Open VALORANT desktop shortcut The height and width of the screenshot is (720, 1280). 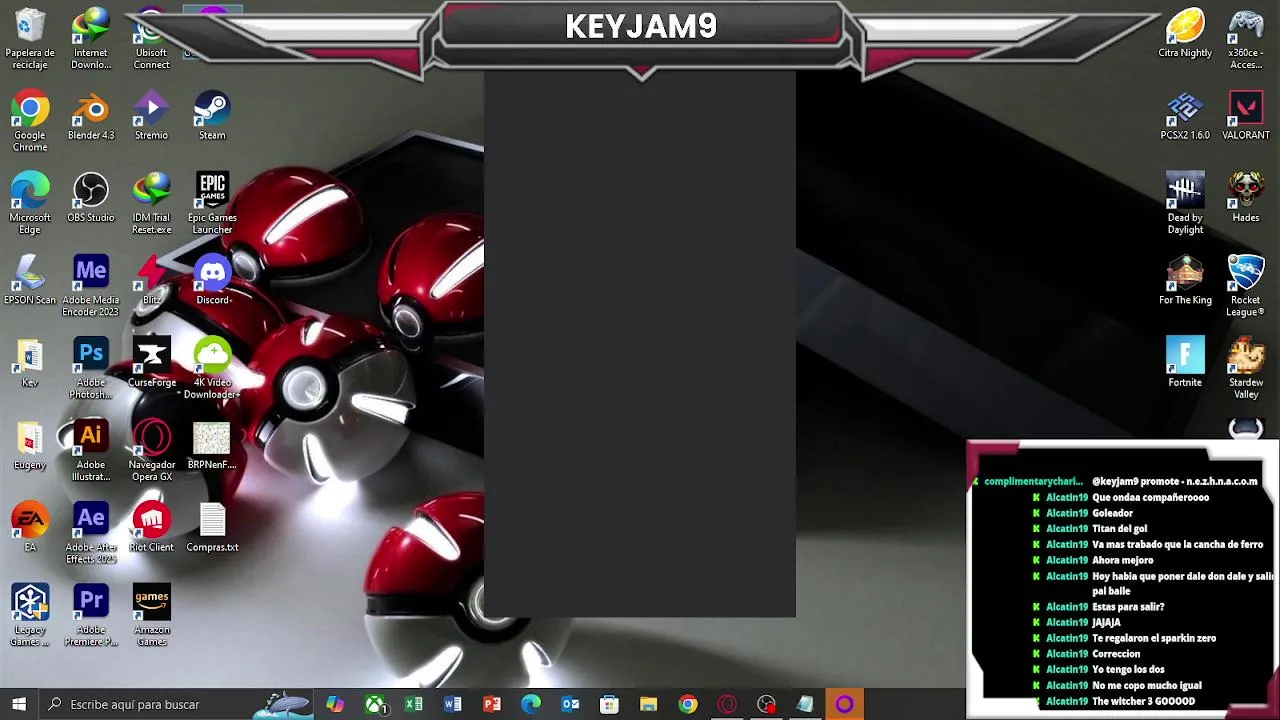[x=1246, y=115]
